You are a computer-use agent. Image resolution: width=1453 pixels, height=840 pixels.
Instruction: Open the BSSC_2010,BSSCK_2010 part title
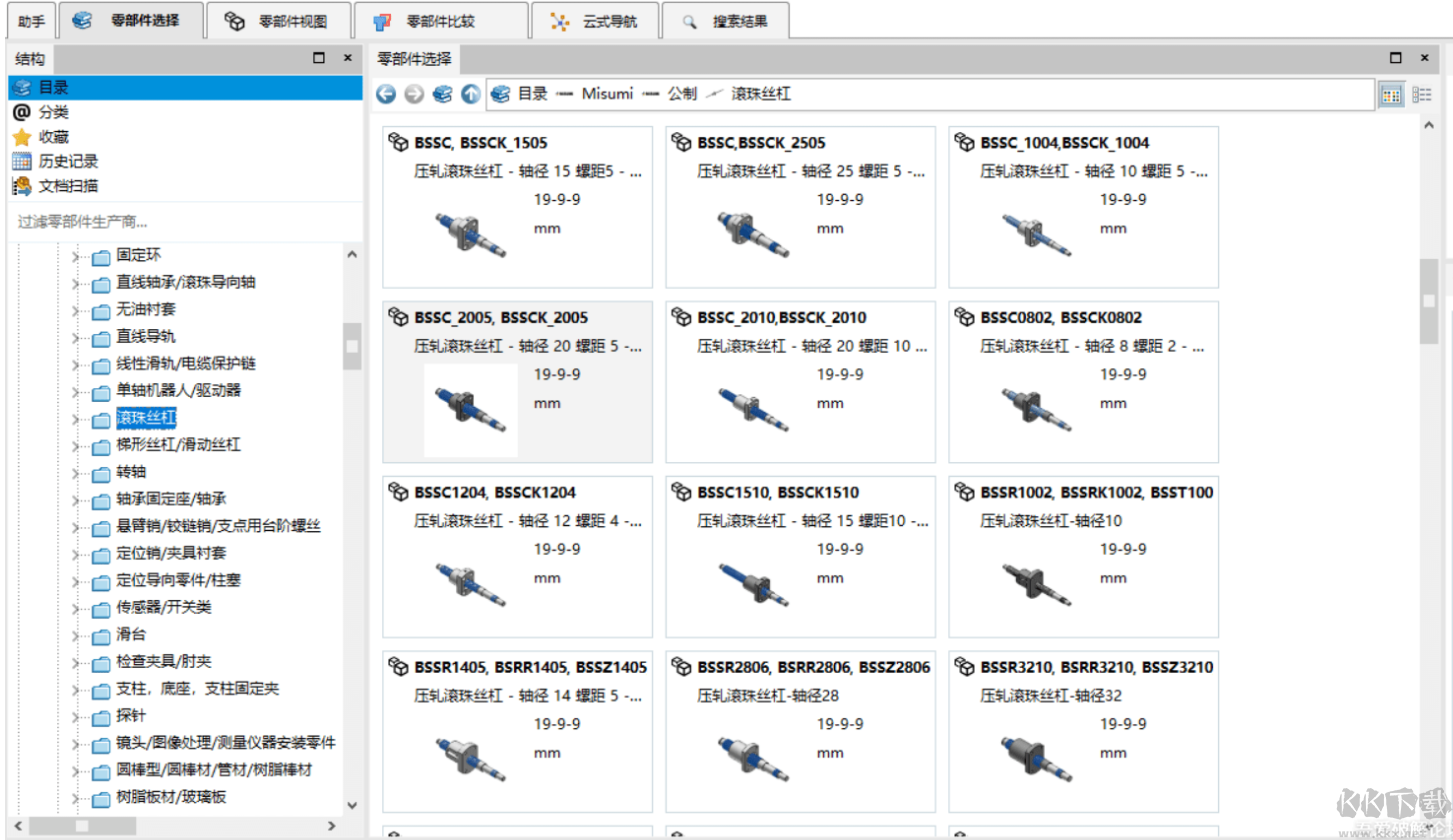(782, 318)
